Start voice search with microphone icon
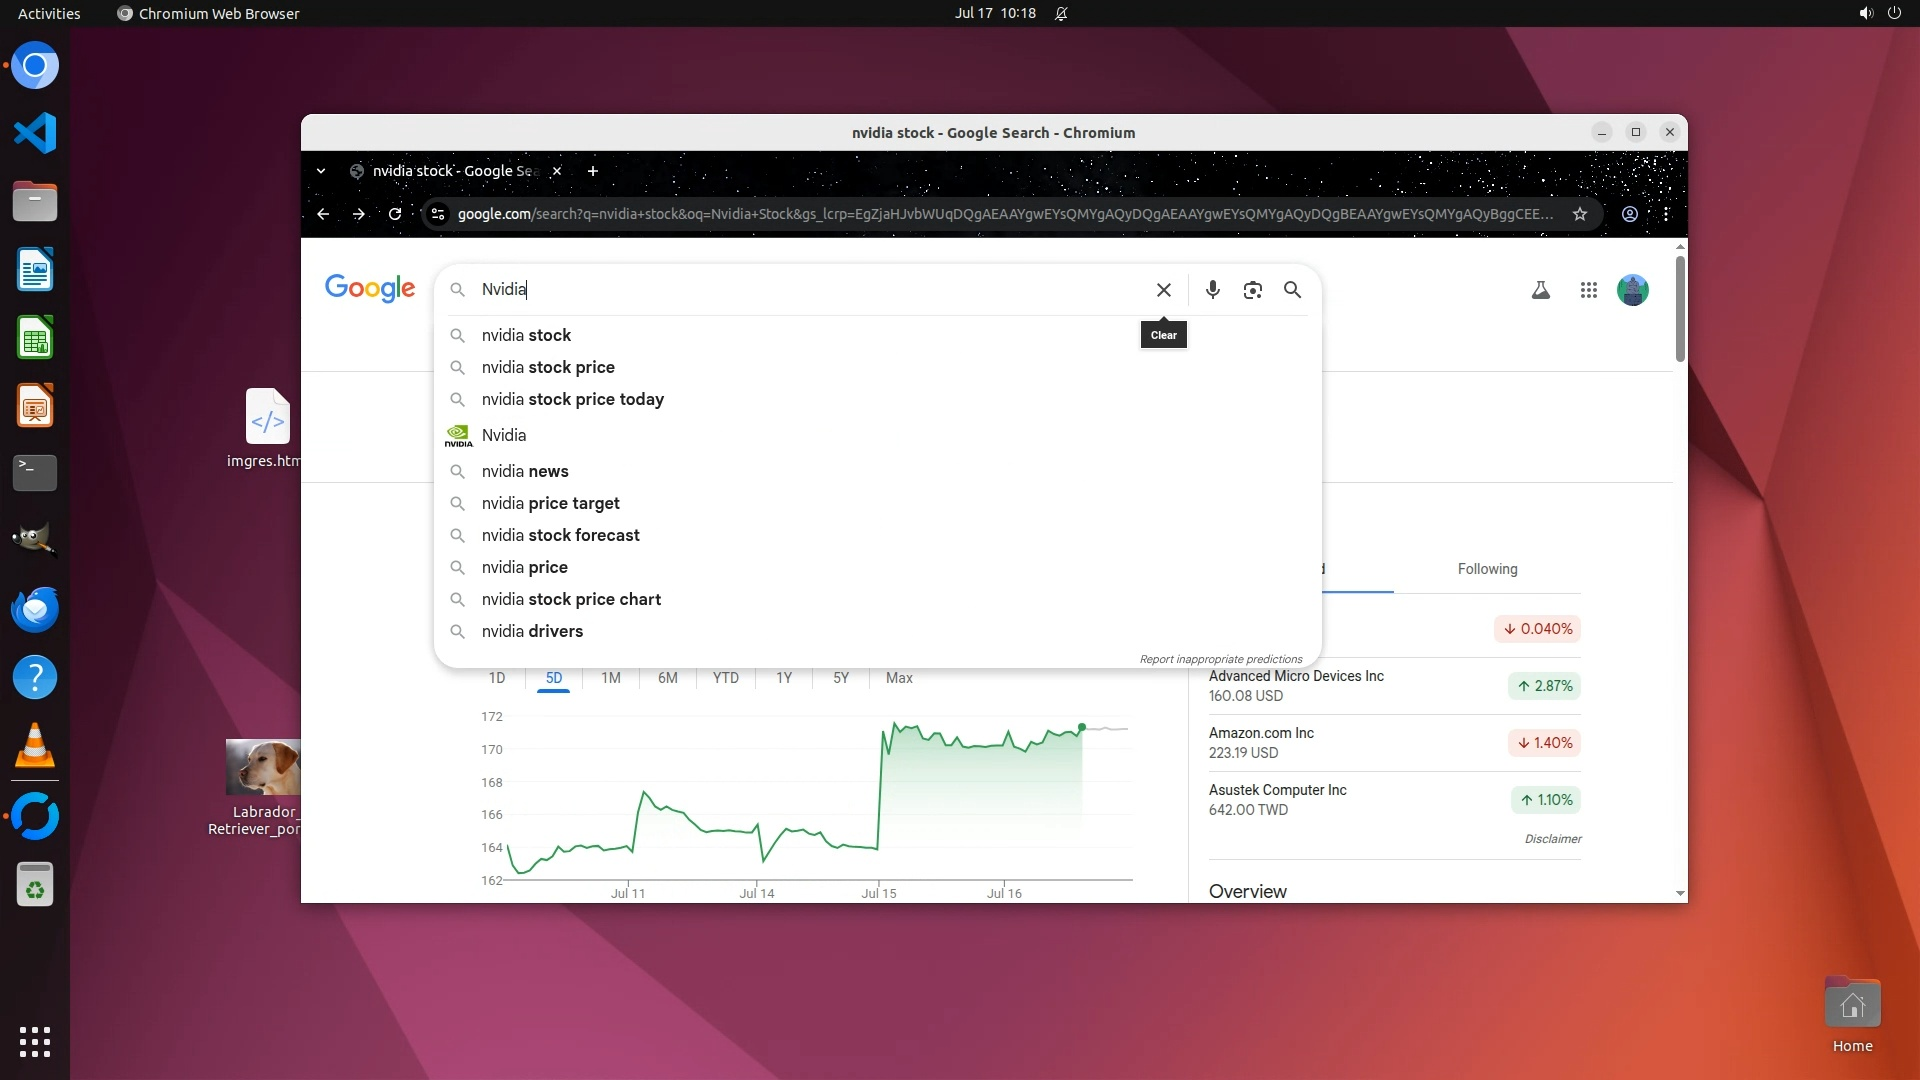Screen dimensions: 1920x1080 pyautogui.click(x=1212, y=290)
